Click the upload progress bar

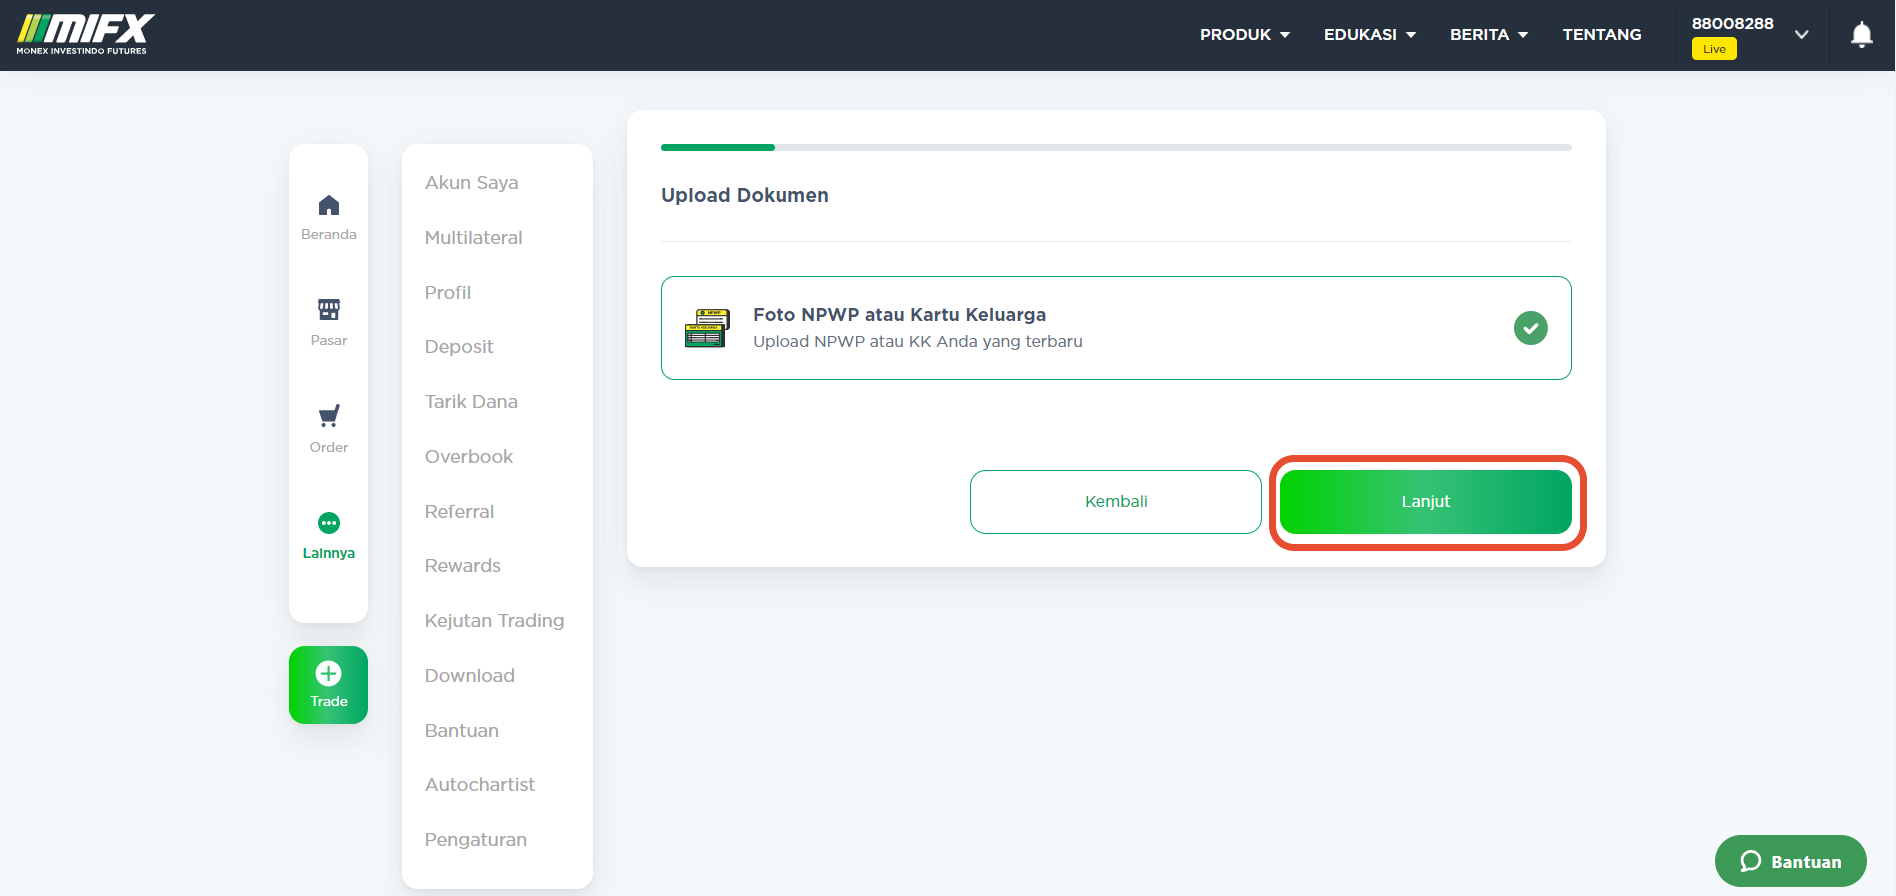click(x=1116, y=147)
